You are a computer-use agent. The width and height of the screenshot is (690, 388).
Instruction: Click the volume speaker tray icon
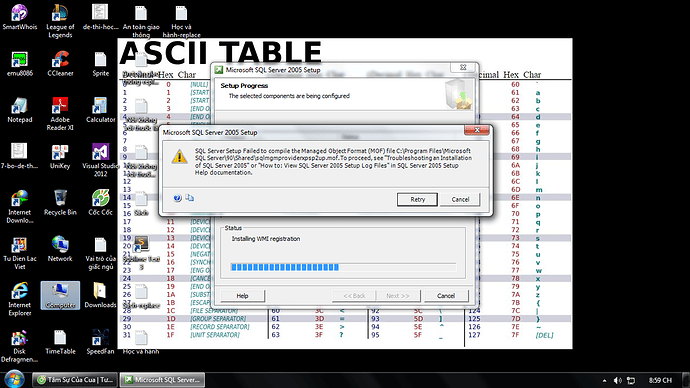(x=617, y=380)
